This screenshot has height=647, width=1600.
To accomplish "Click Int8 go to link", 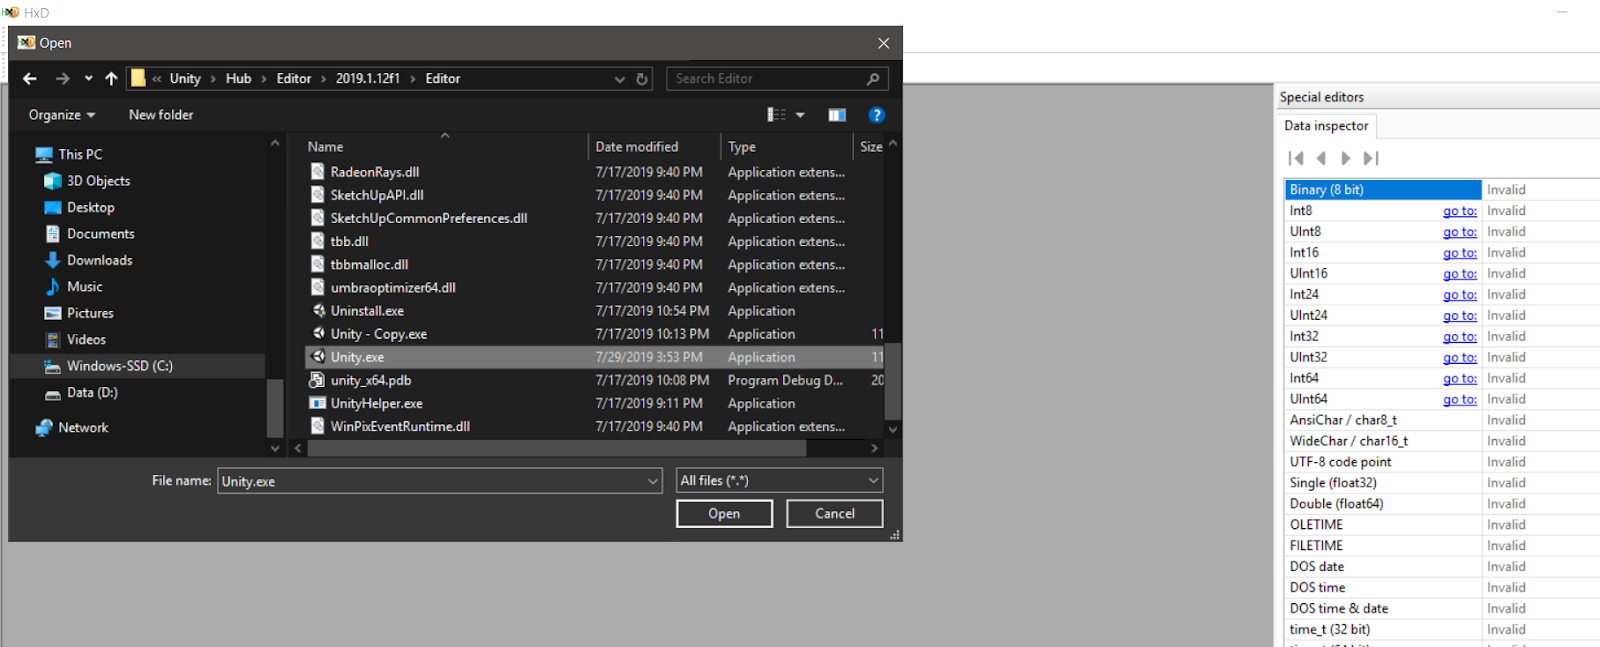I will point(1459,211).
